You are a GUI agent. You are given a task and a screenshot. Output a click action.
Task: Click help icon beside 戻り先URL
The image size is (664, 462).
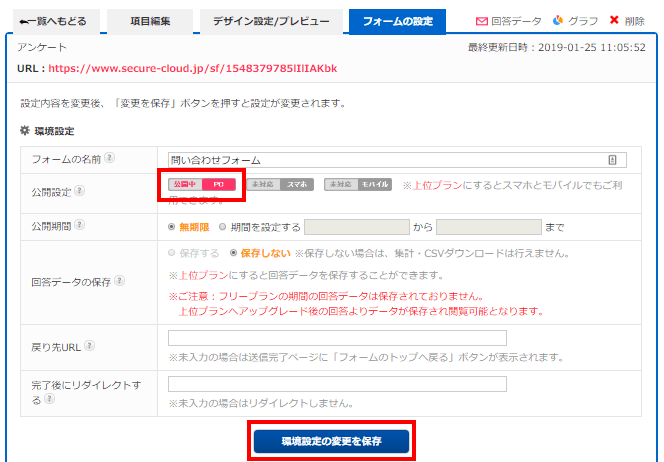pos(89,345)
